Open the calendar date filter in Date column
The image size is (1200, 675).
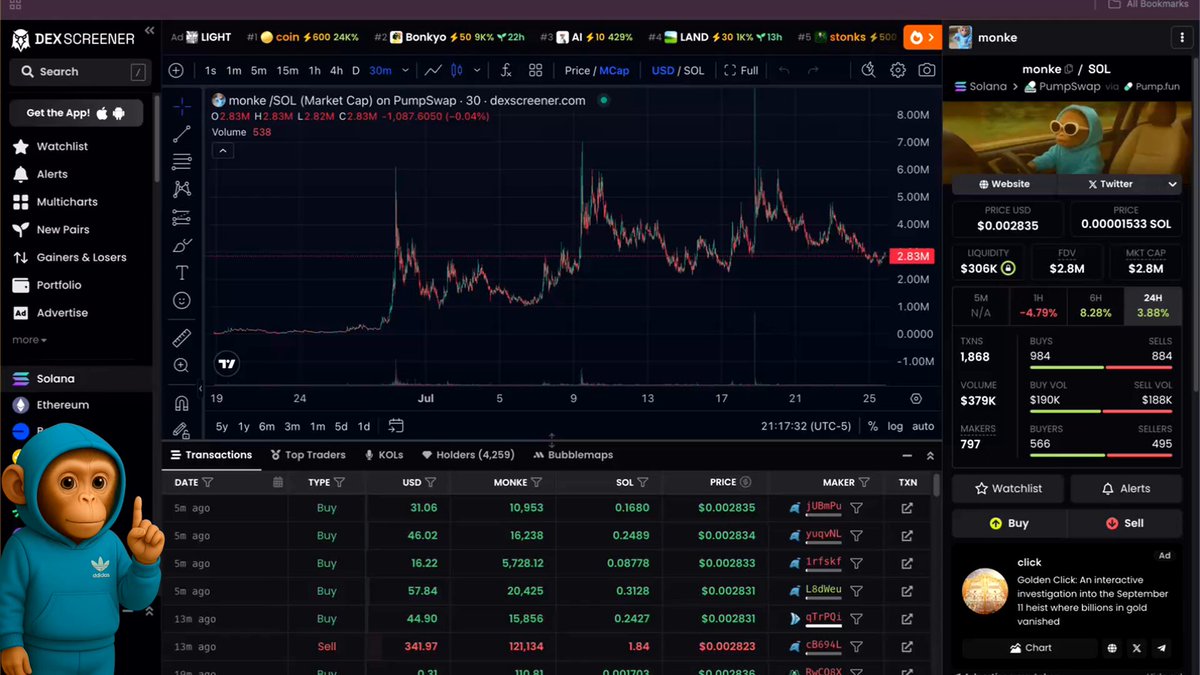pyautogui.click(x=278, y=482)
